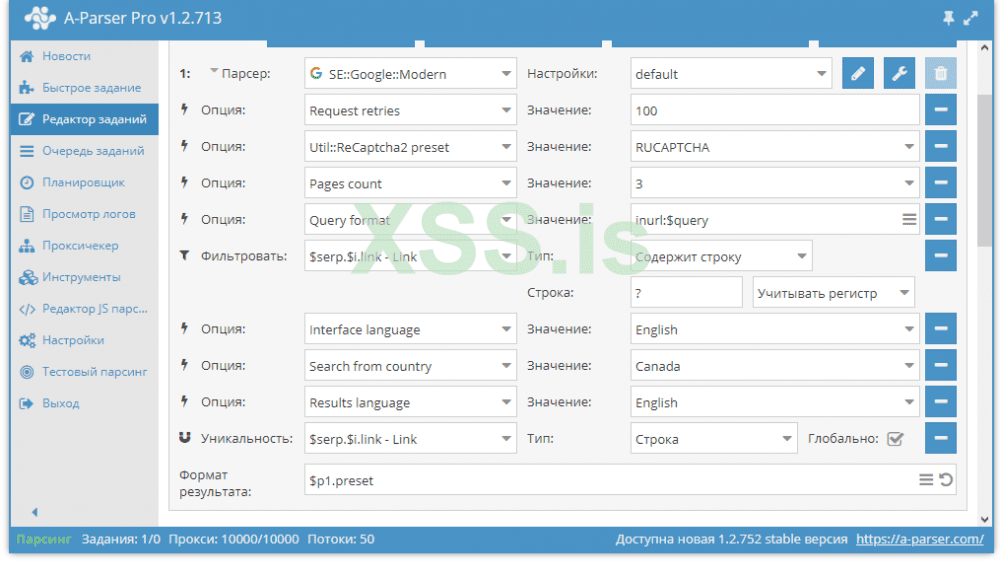Open the Планировщик section
Screen dimensions: 1000x577
click(84, 182)
